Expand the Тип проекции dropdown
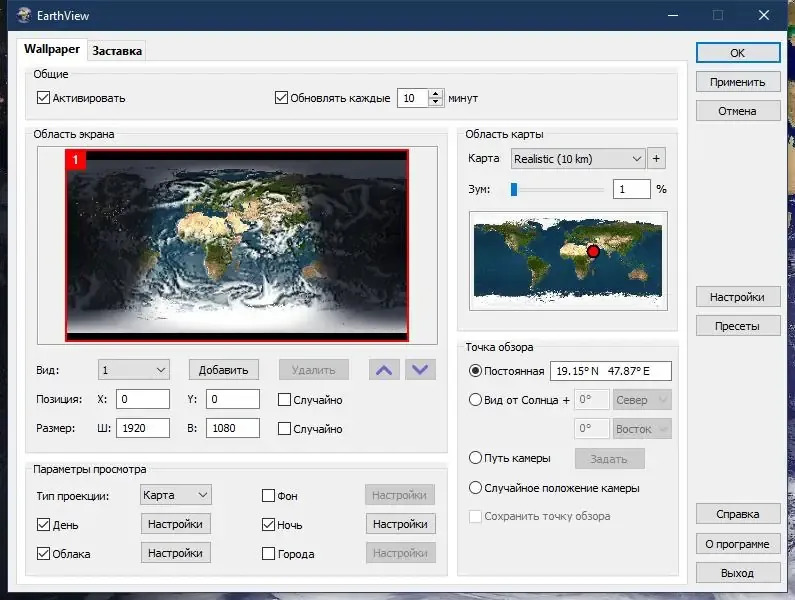795x600 pixels. coord(175,494)
